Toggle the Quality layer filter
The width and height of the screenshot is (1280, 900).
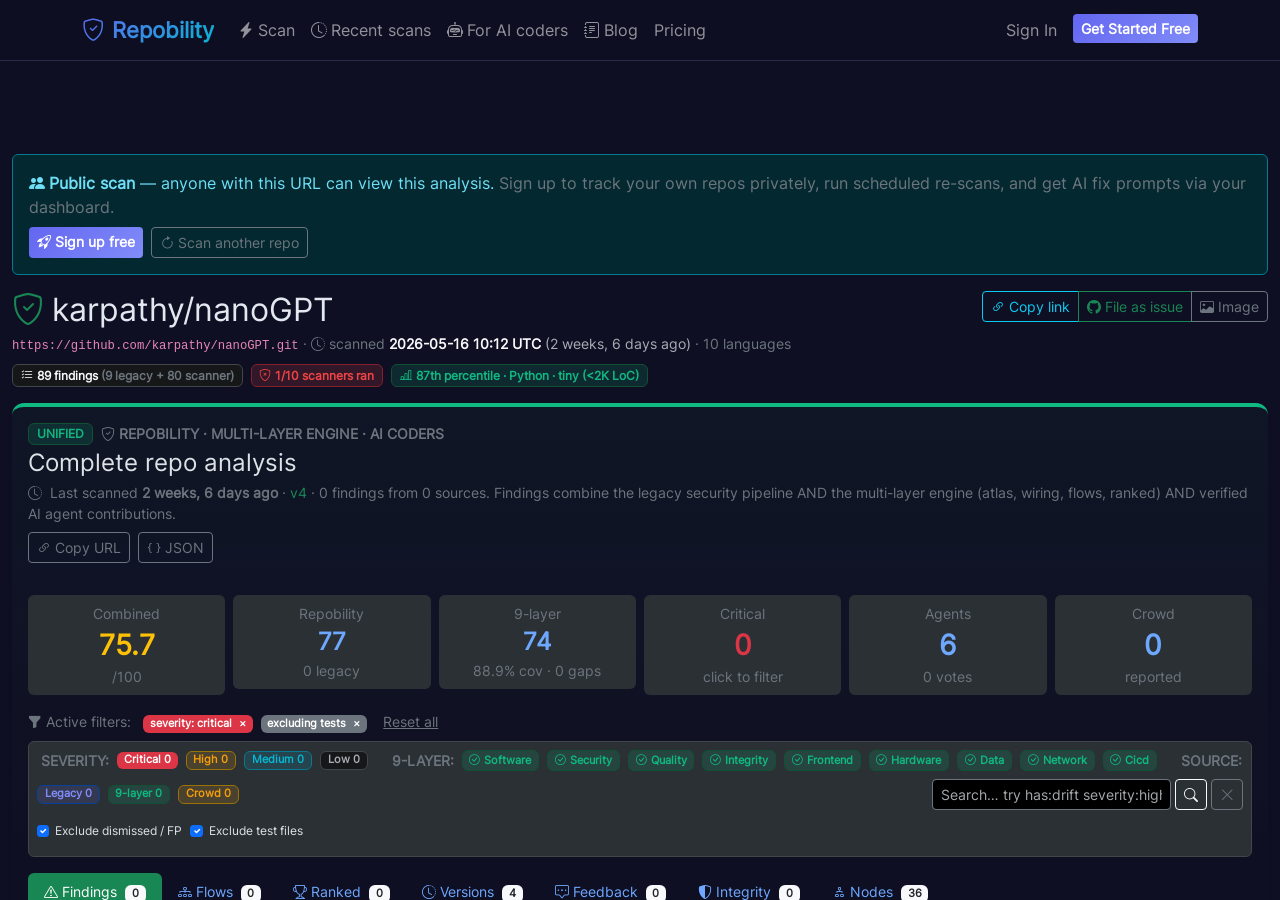click(x=661, y=760)
